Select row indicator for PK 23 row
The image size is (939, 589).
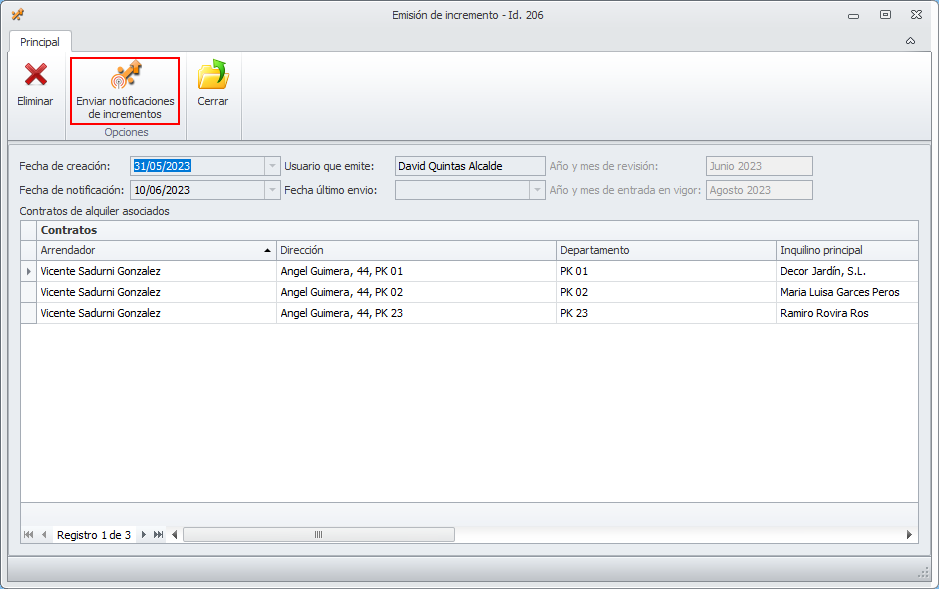pos(29,313)
